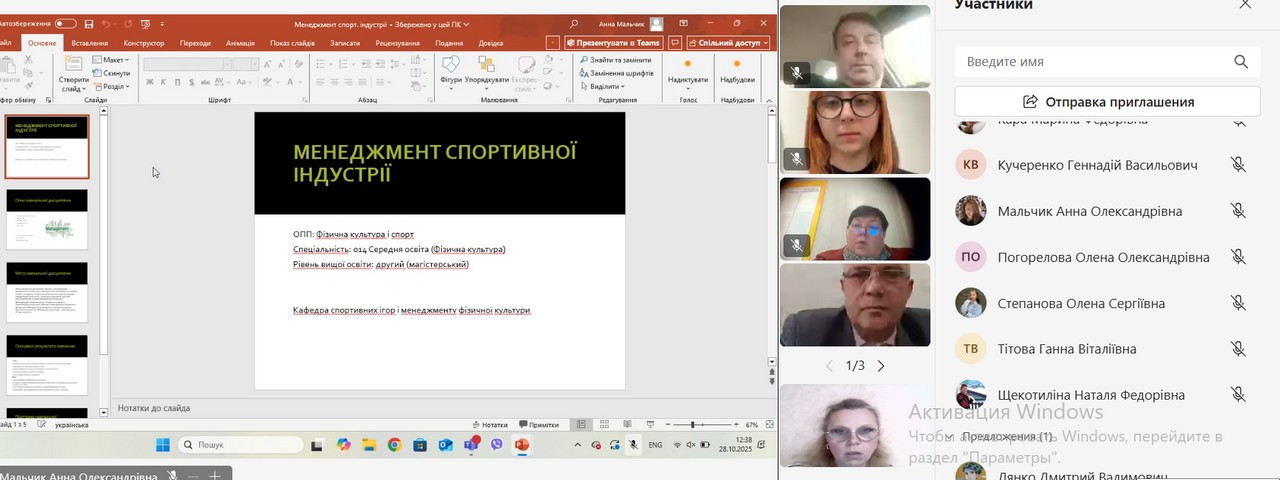
Task: Adjust the zoom slider in status bar
Action: (693, 425)
